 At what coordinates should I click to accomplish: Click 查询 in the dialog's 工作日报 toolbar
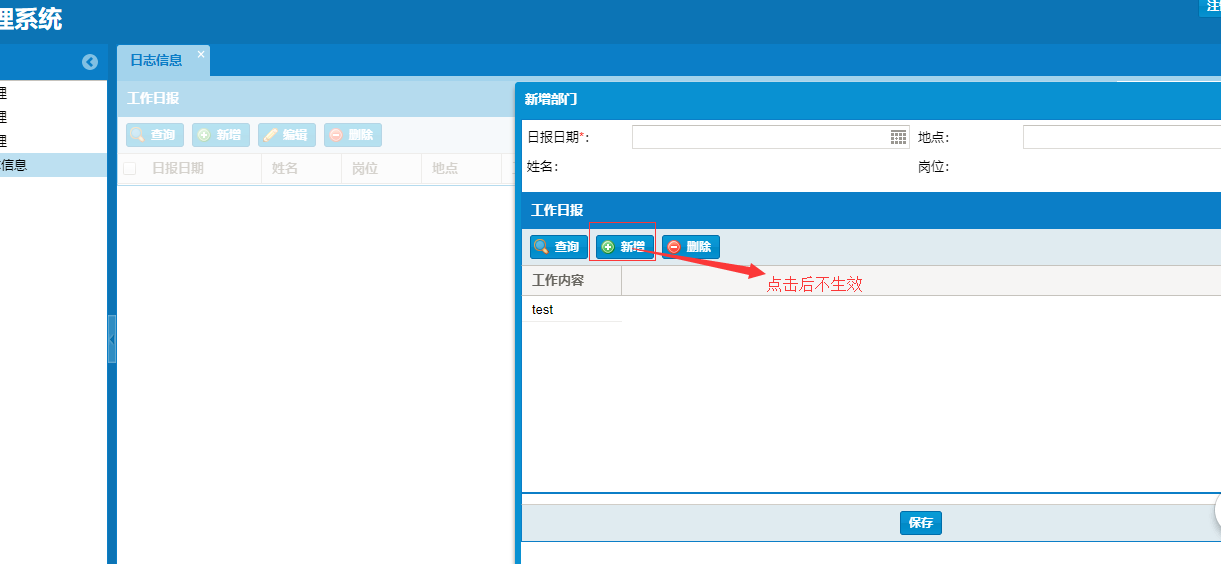558,247
